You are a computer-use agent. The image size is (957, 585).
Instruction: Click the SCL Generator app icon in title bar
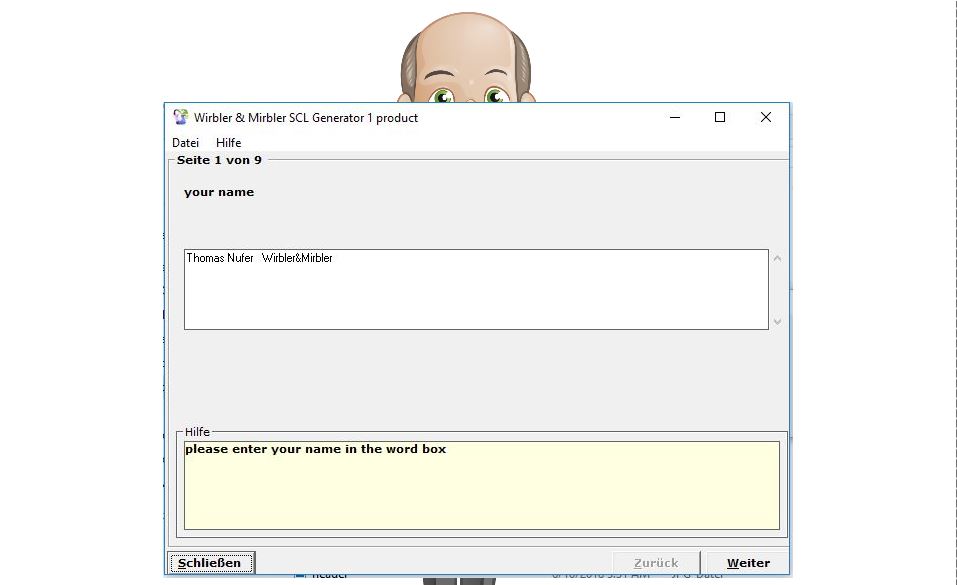[x=180, y=117]
